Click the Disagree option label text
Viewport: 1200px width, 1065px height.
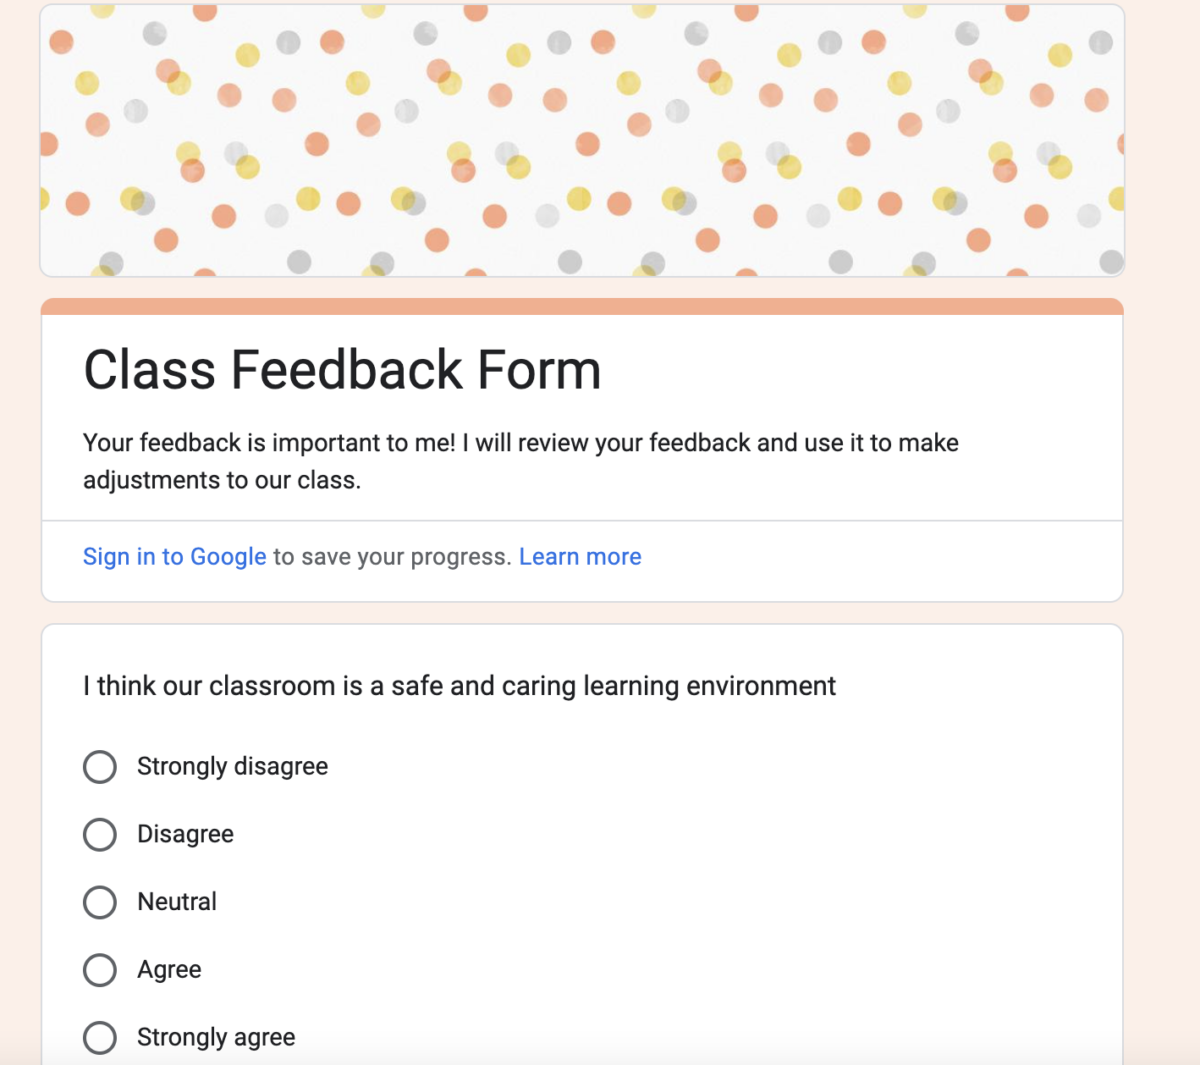pyautogui.click(x=185, y=834)
